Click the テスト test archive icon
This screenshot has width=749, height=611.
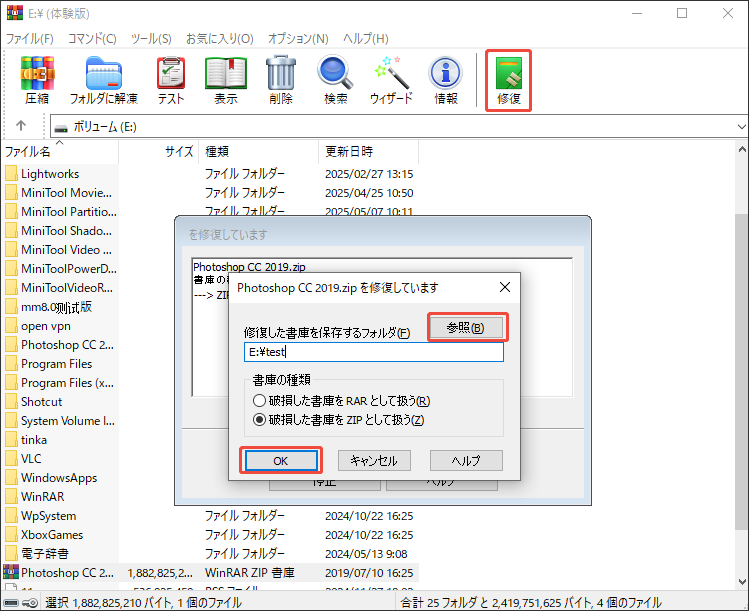click(171, 73)
